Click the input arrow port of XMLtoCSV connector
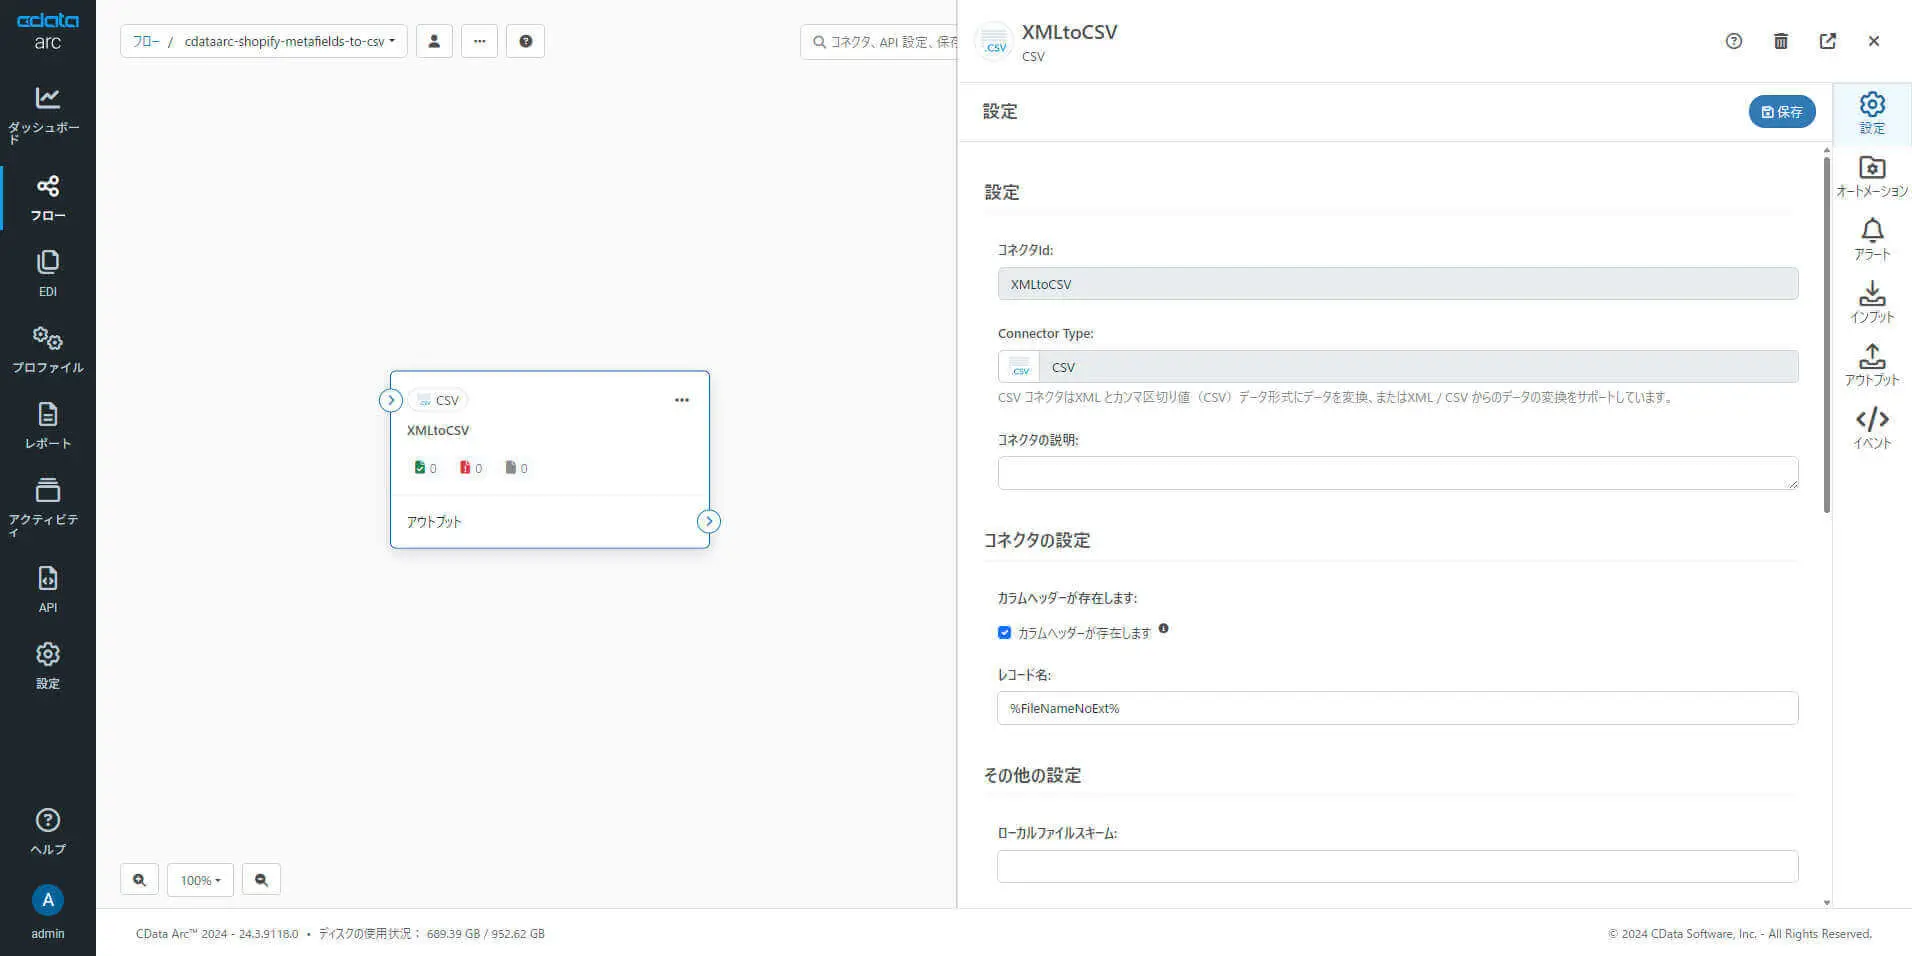Image resolution: width=1912 pixels, height=956 pixels. (391, 400)
